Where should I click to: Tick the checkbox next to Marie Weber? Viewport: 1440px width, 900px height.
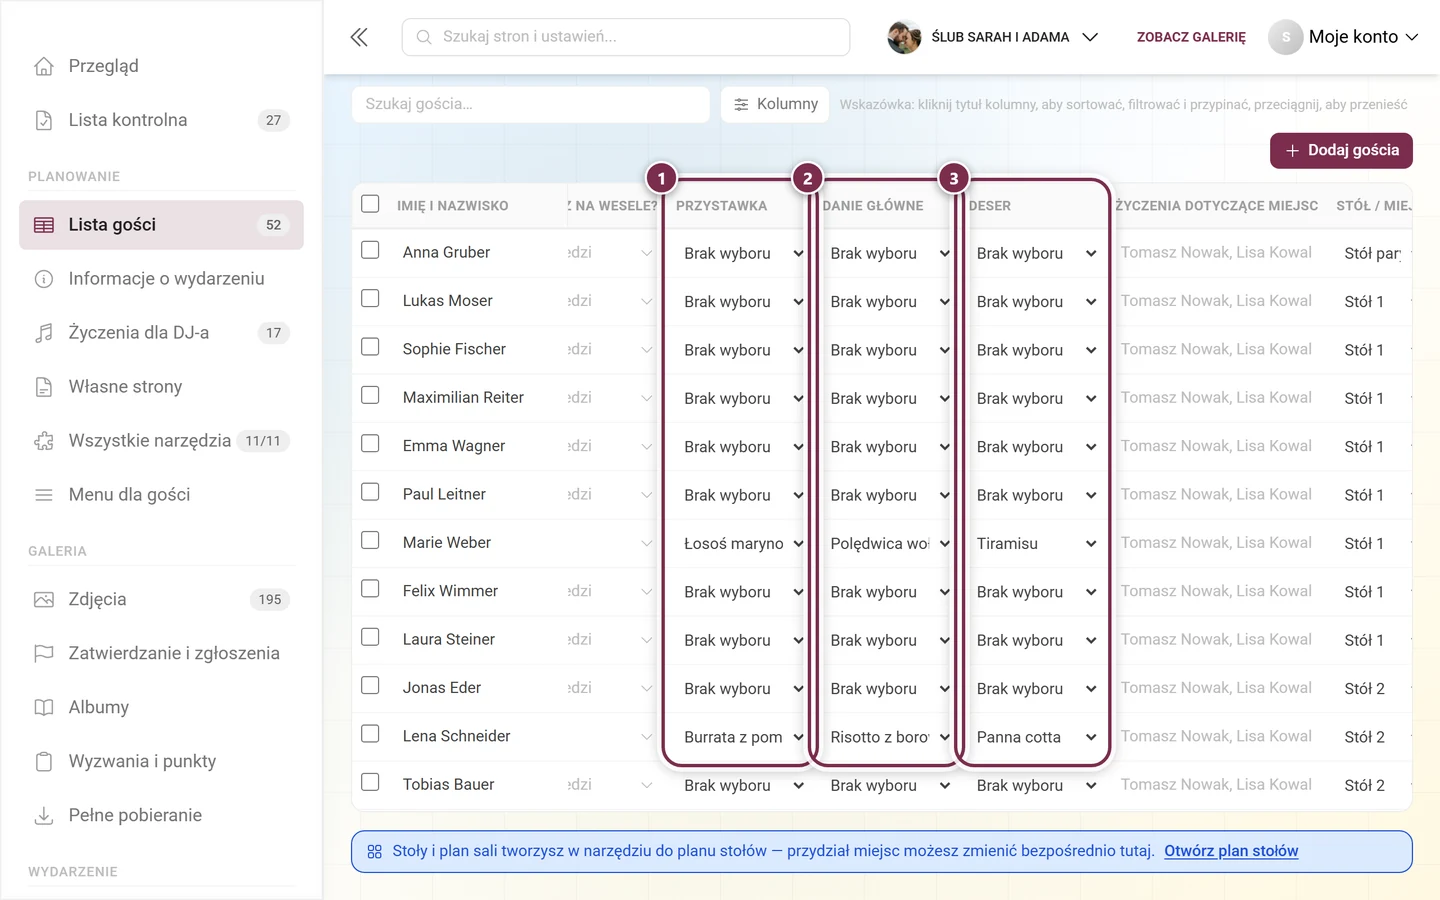click(370, 540)
